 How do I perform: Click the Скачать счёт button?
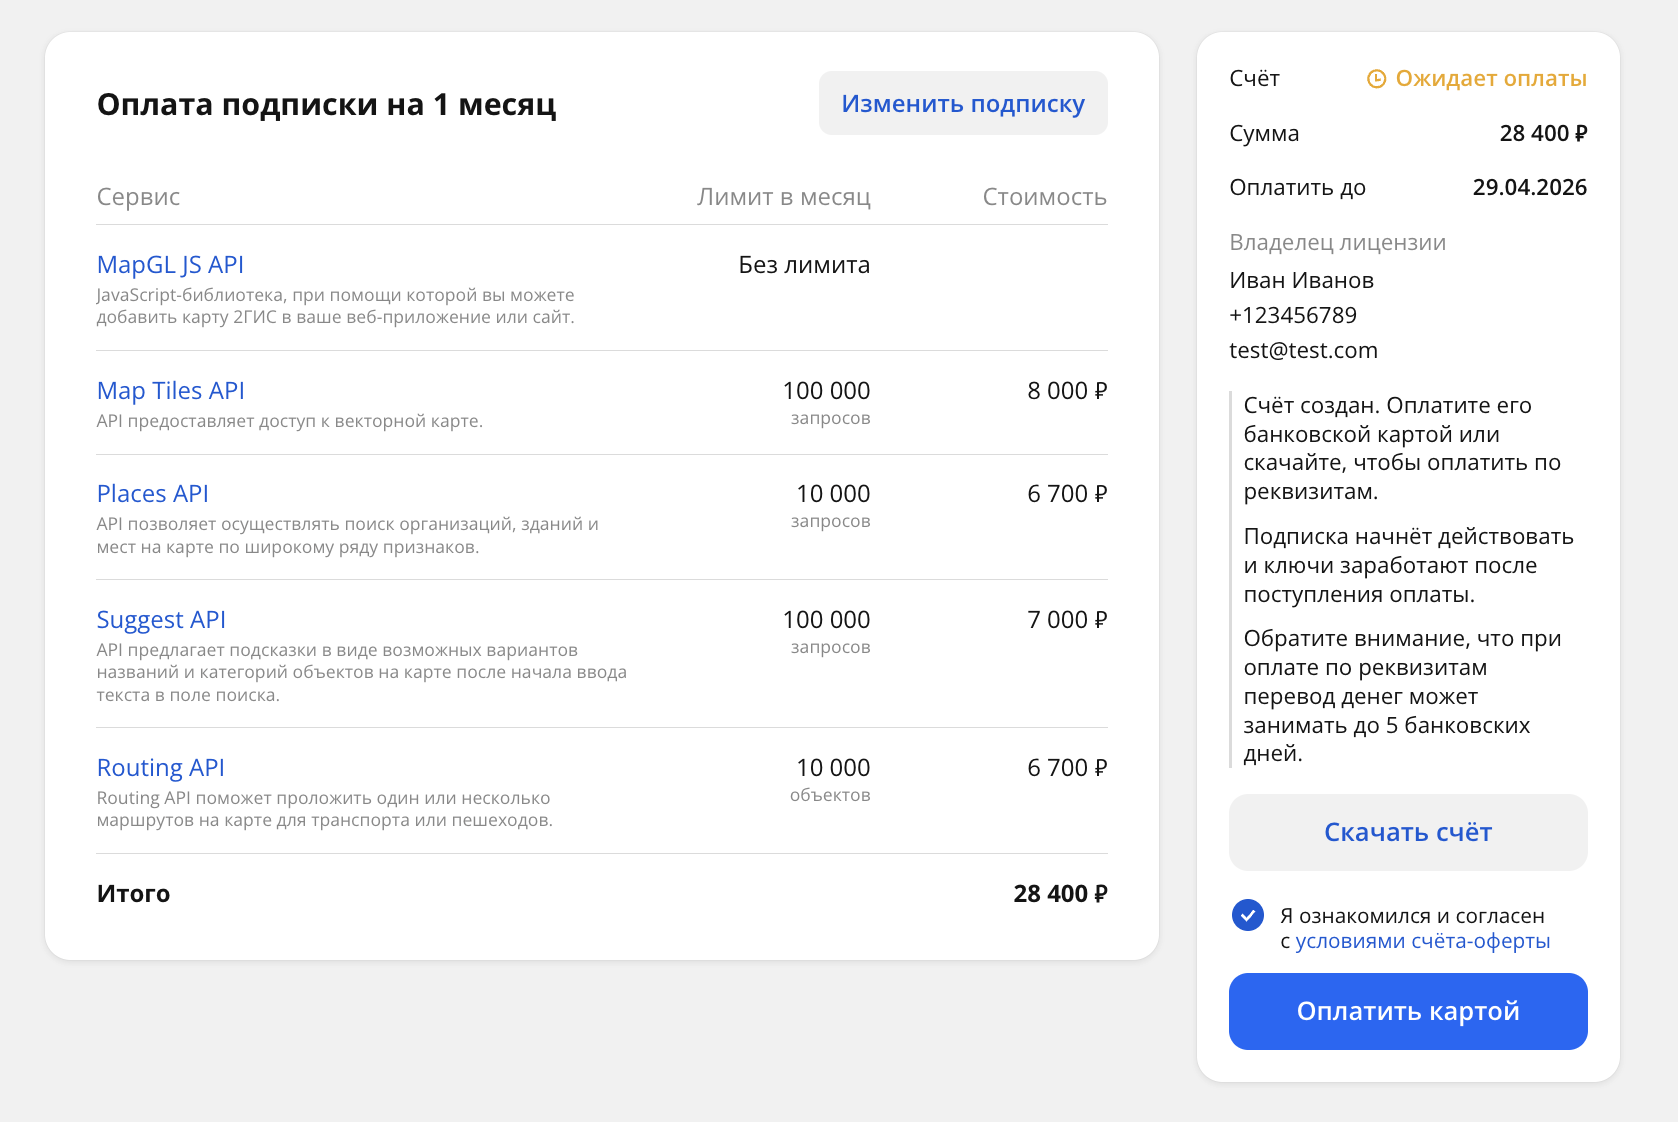(x=1407, y=832)
